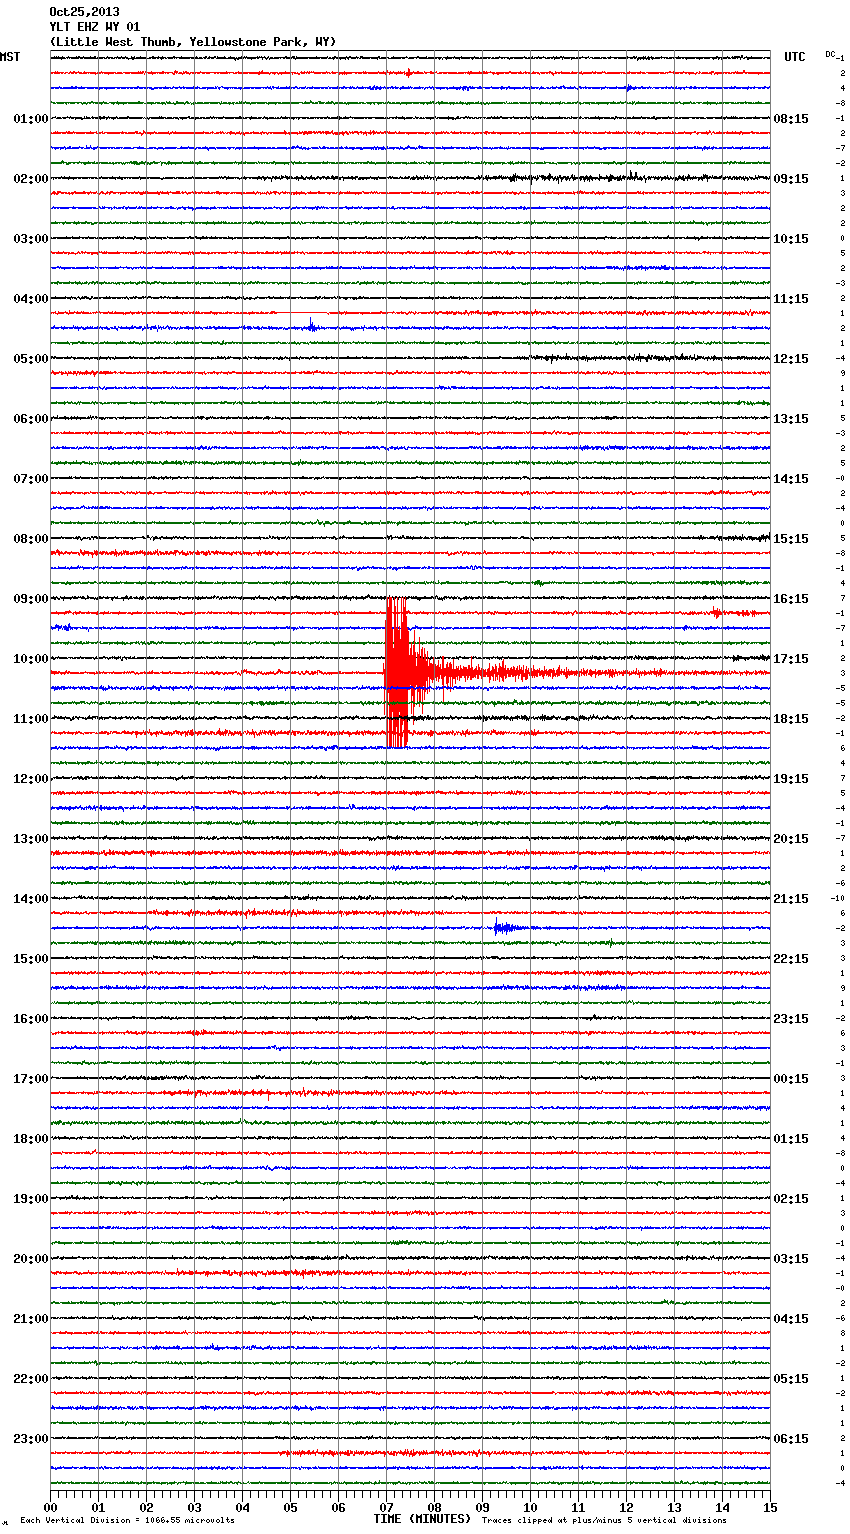Click the UTC time label "11:15"

coord(791,299)
